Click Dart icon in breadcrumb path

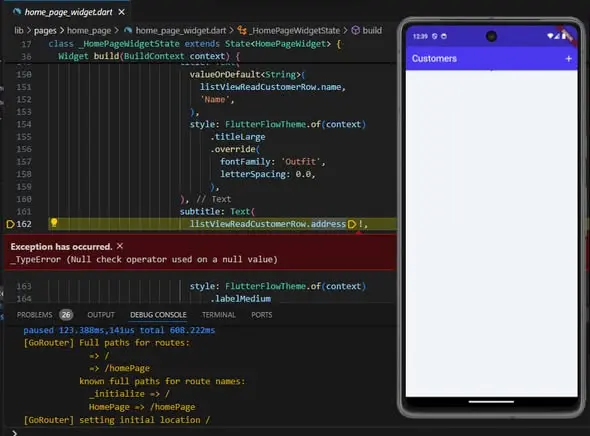click(128, 30)
